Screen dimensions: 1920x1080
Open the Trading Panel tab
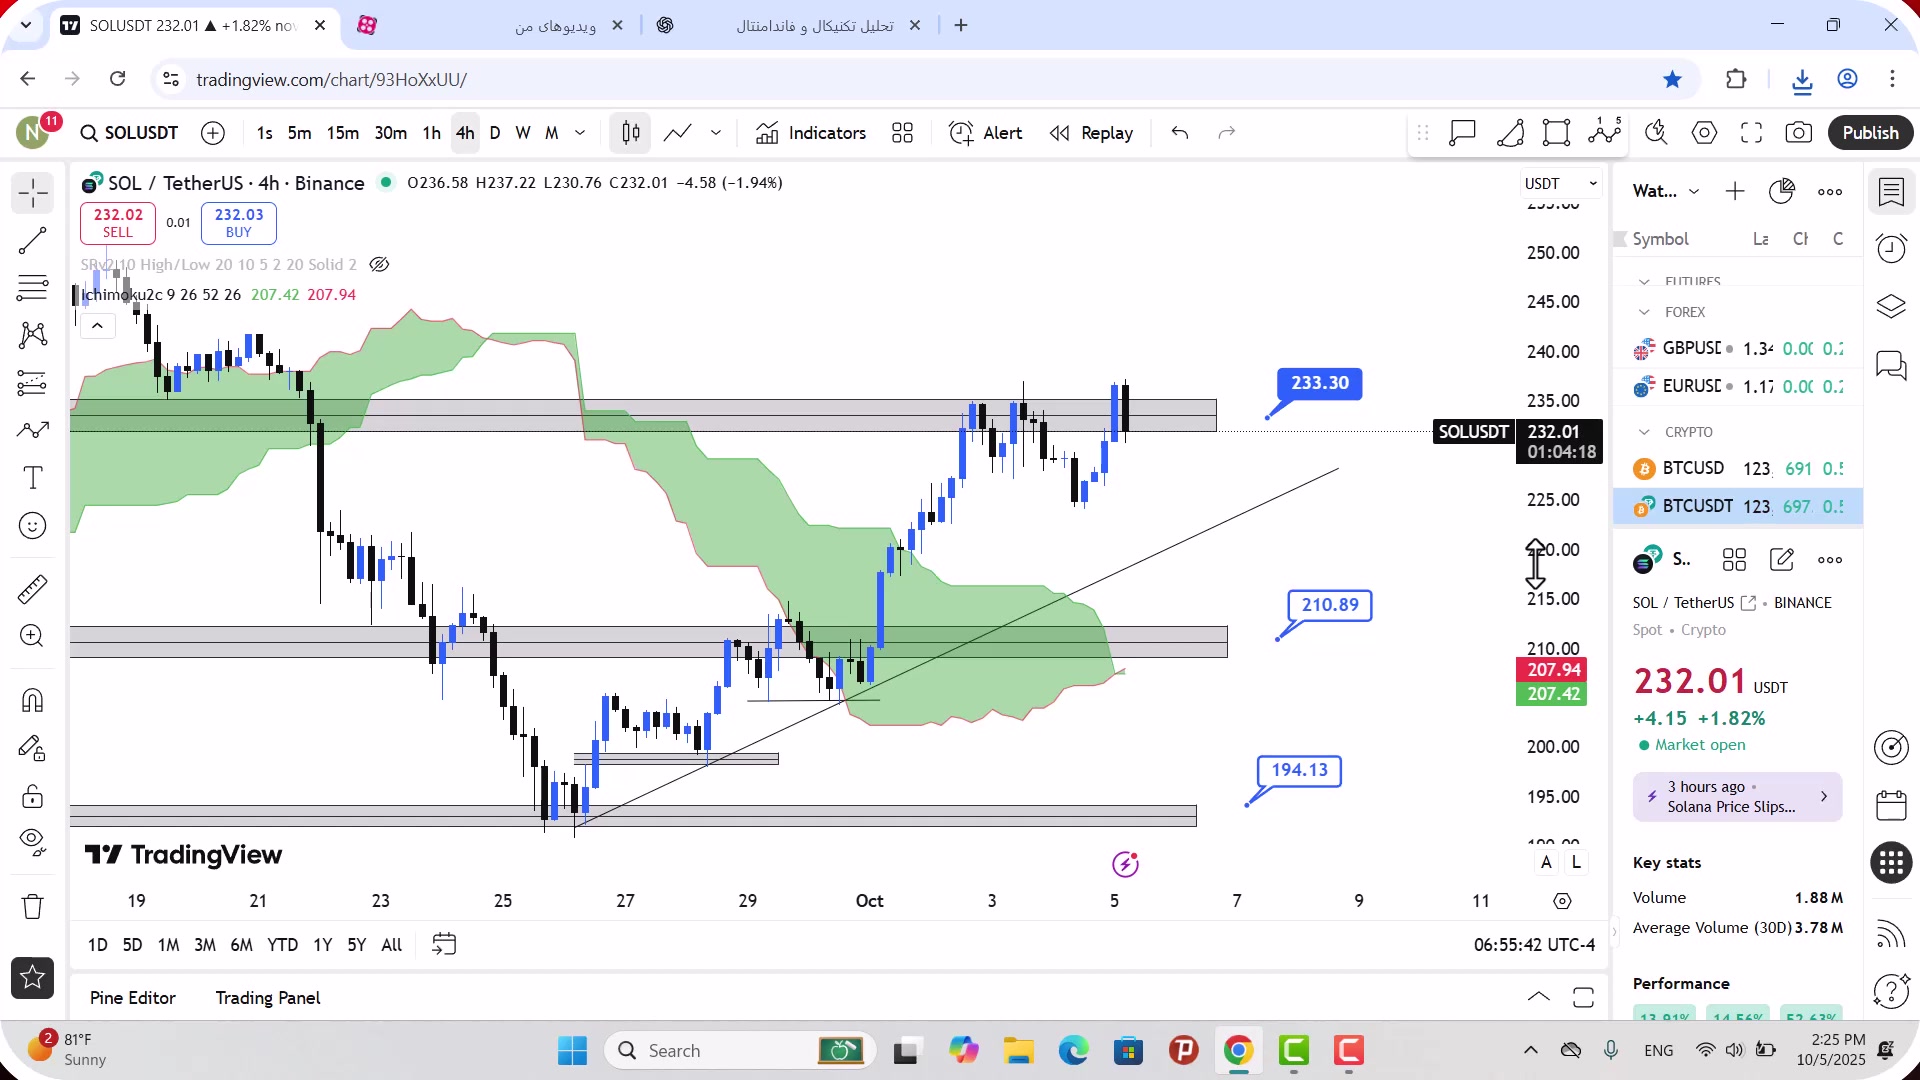[x=268, y=998]
